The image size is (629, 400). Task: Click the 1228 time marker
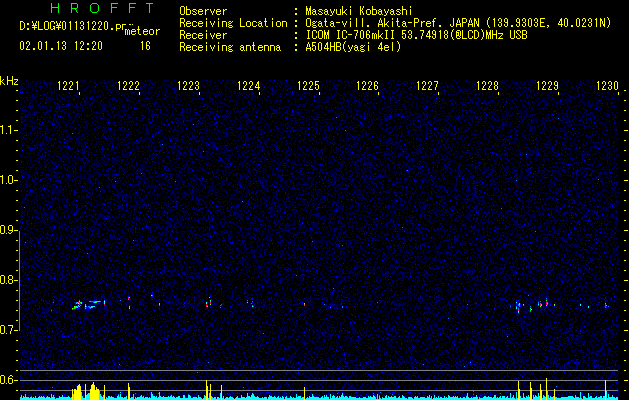(487, 86)
